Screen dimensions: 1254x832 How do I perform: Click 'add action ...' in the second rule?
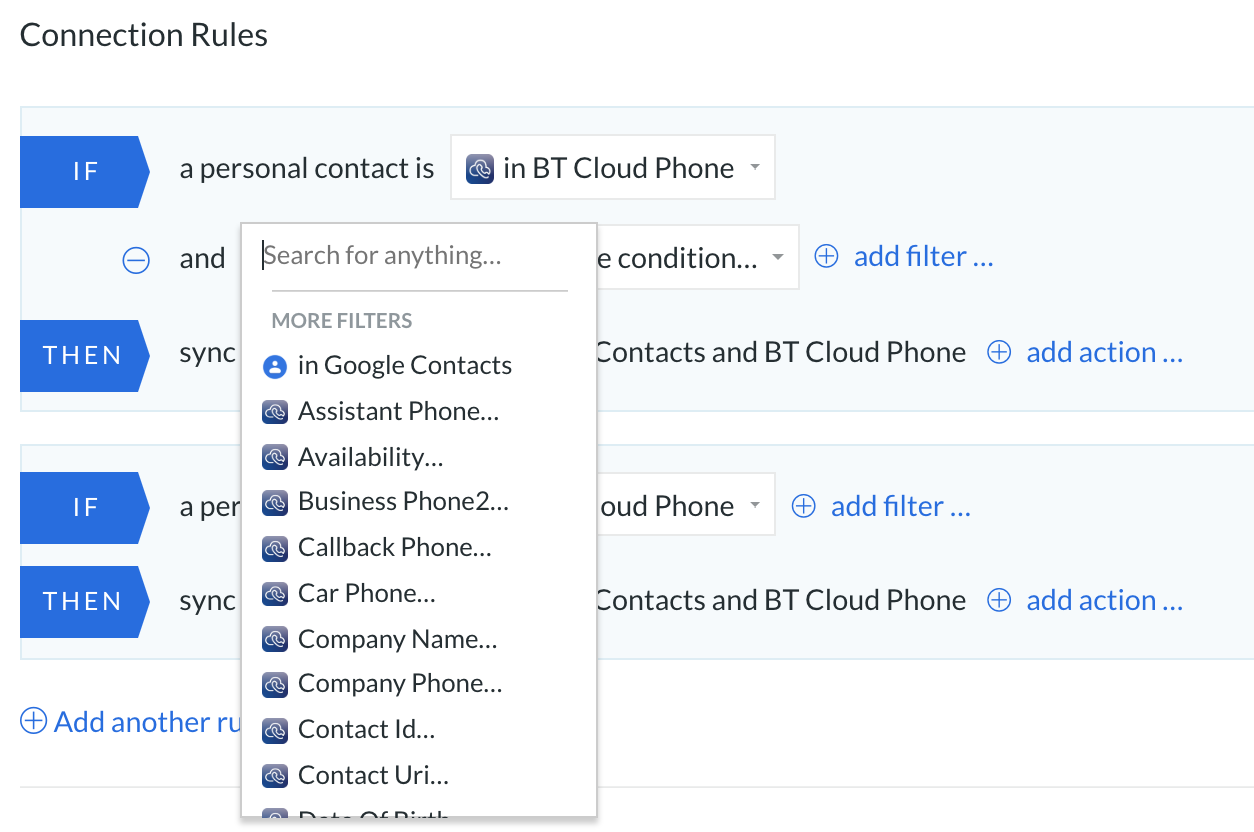(x=1105, y=600)
